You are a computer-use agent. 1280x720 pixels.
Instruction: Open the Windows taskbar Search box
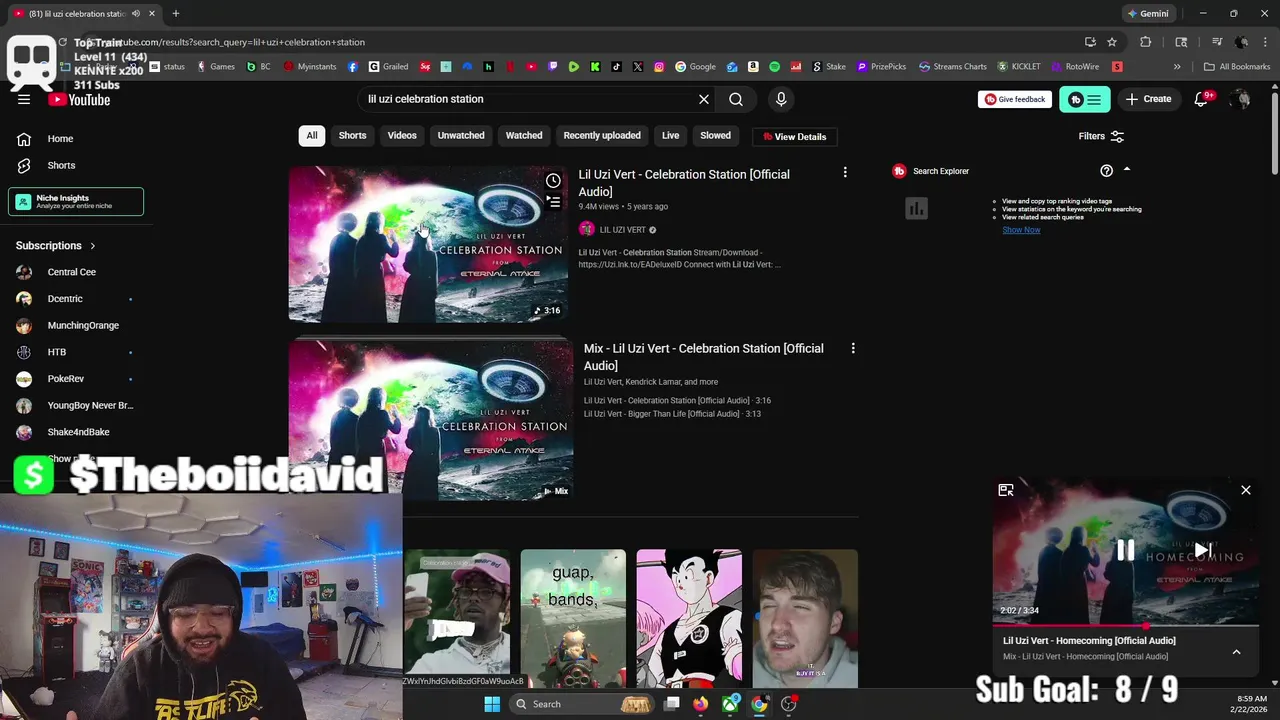click(x=582, y=704)
